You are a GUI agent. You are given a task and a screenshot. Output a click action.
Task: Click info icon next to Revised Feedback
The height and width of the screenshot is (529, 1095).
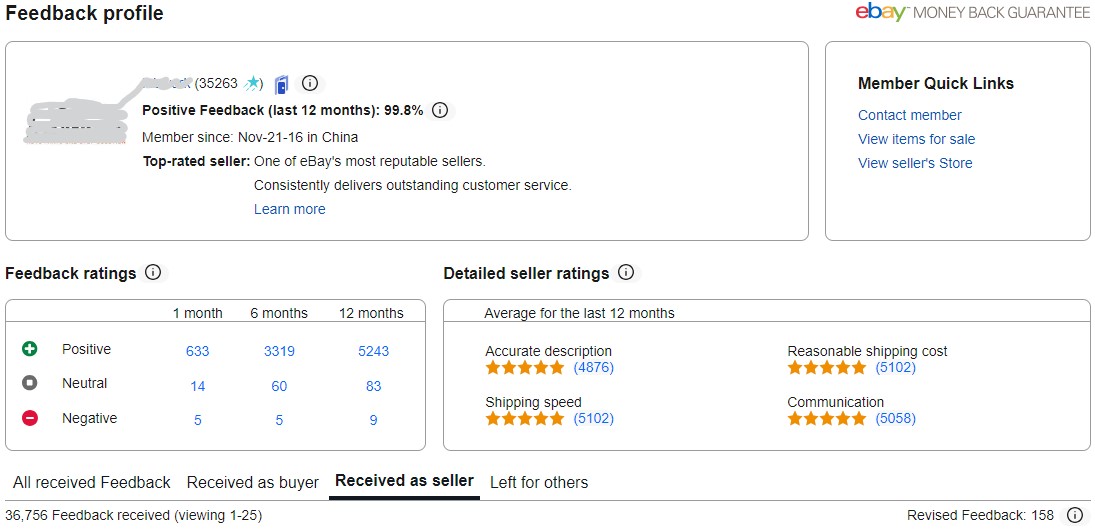tap(1075, 515)
